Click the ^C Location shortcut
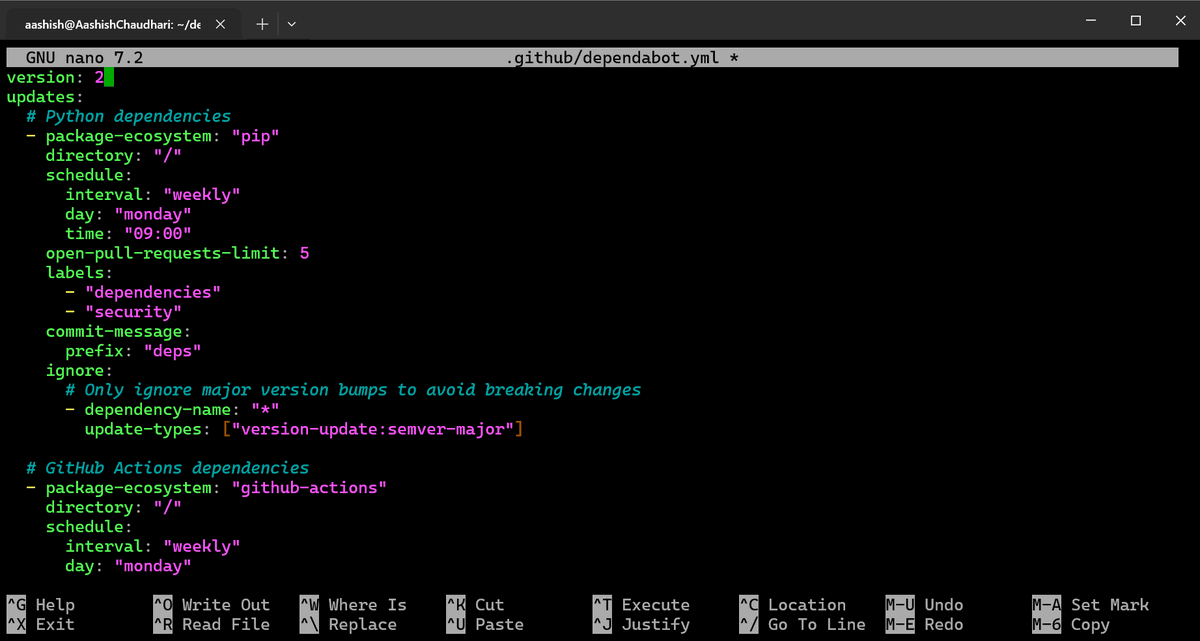This screenshot has width=1200, height=641. [793, 605]
